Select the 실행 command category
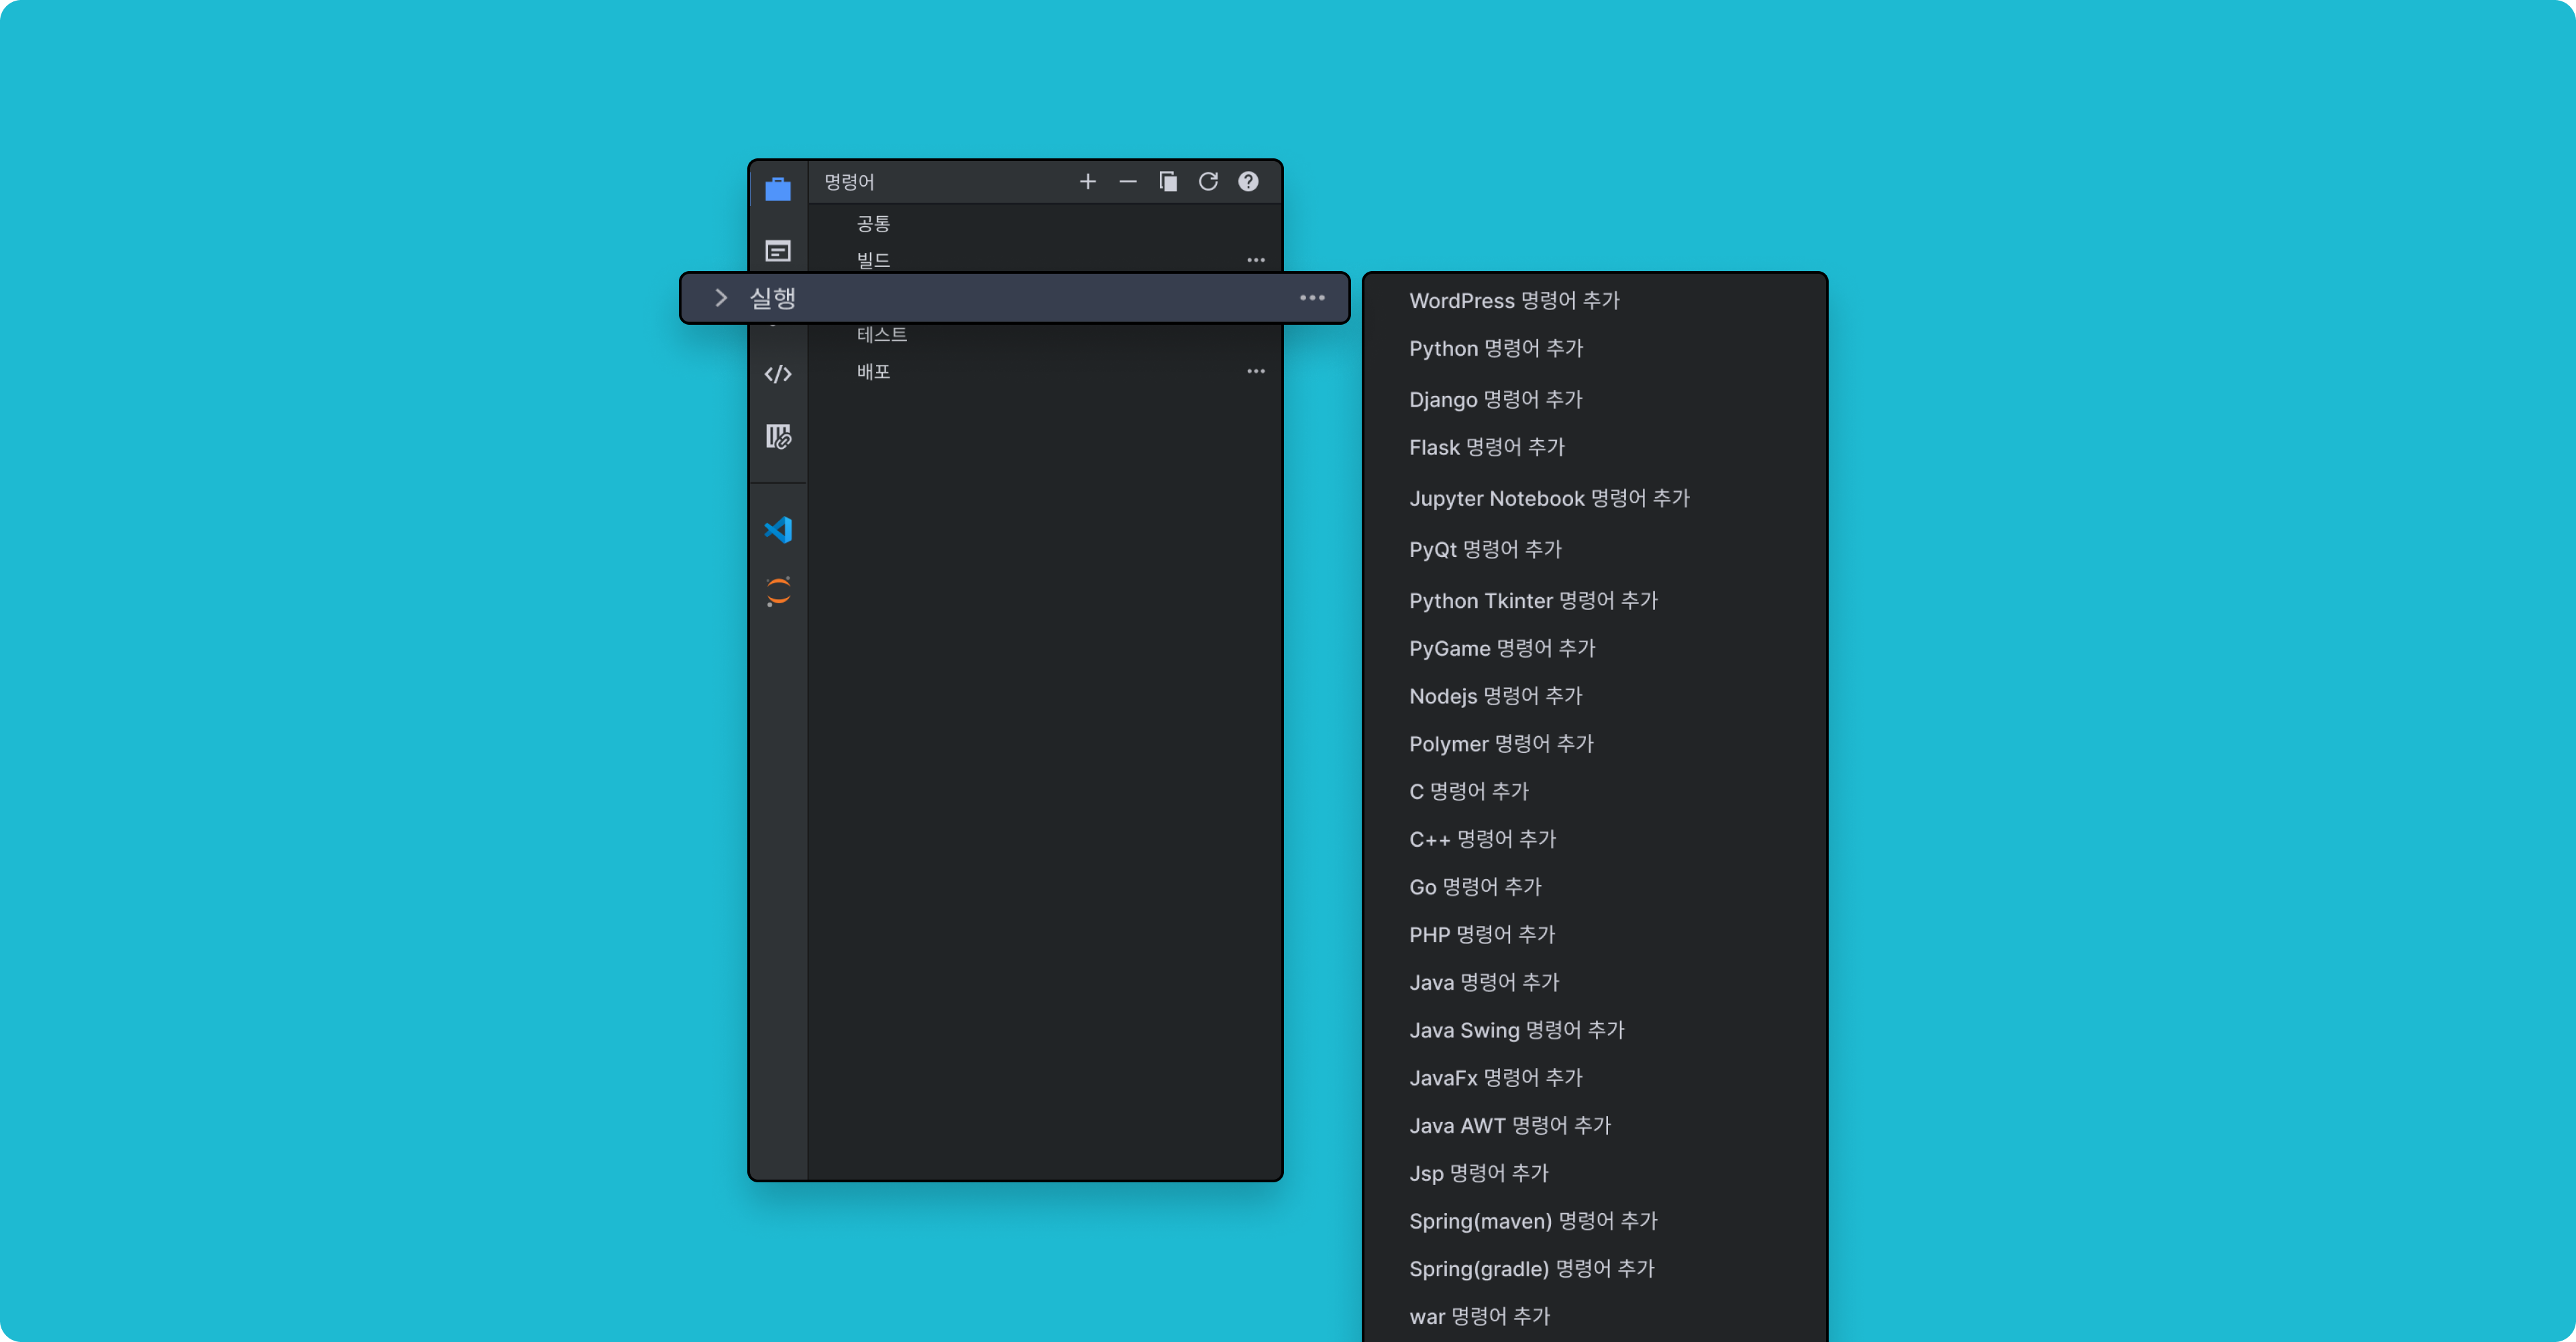 1014,298
